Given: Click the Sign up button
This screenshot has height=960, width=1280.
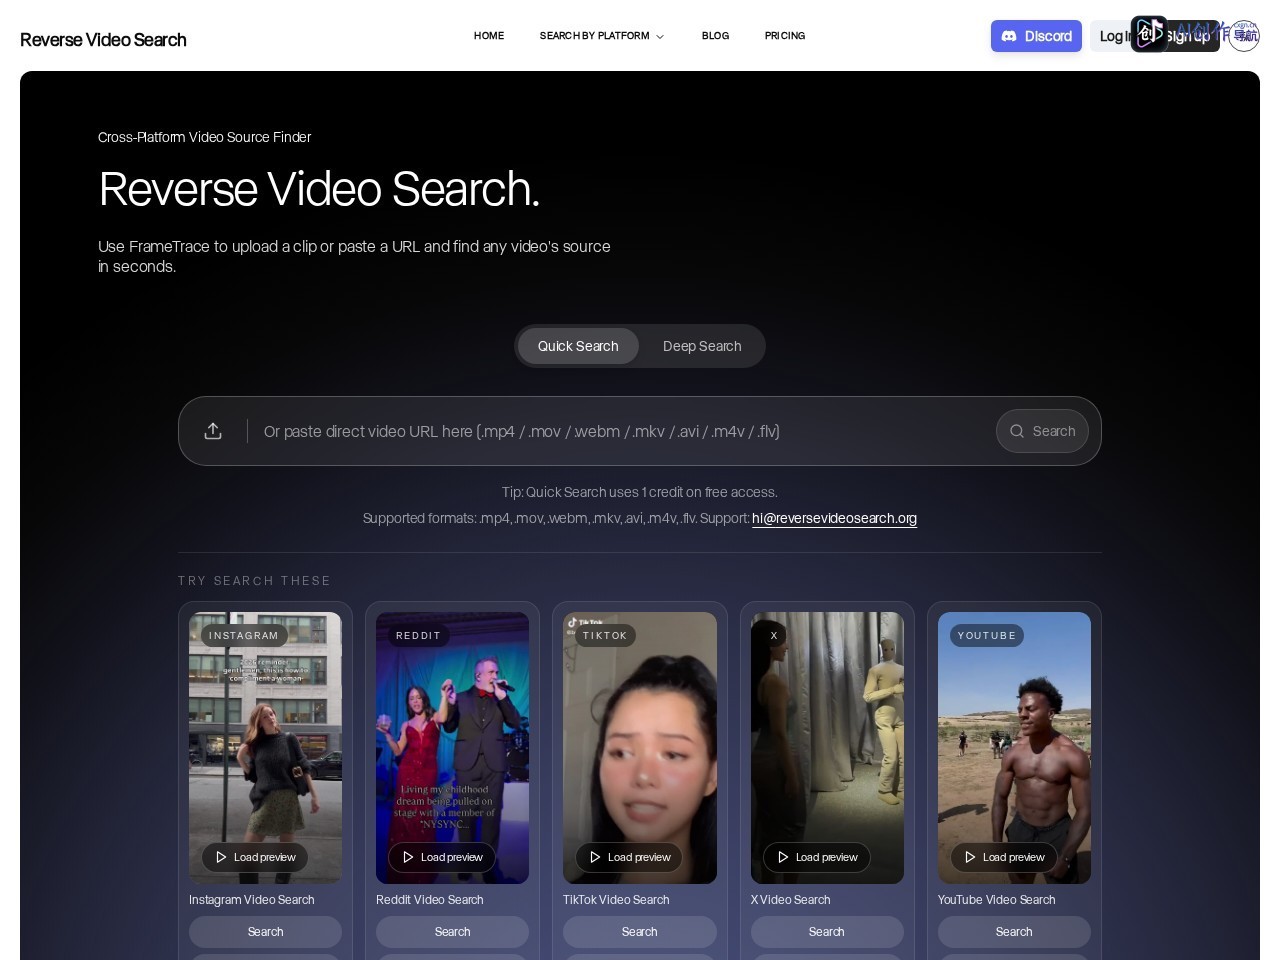Looking at the screenshot, I should click(x=1187, y=36).
